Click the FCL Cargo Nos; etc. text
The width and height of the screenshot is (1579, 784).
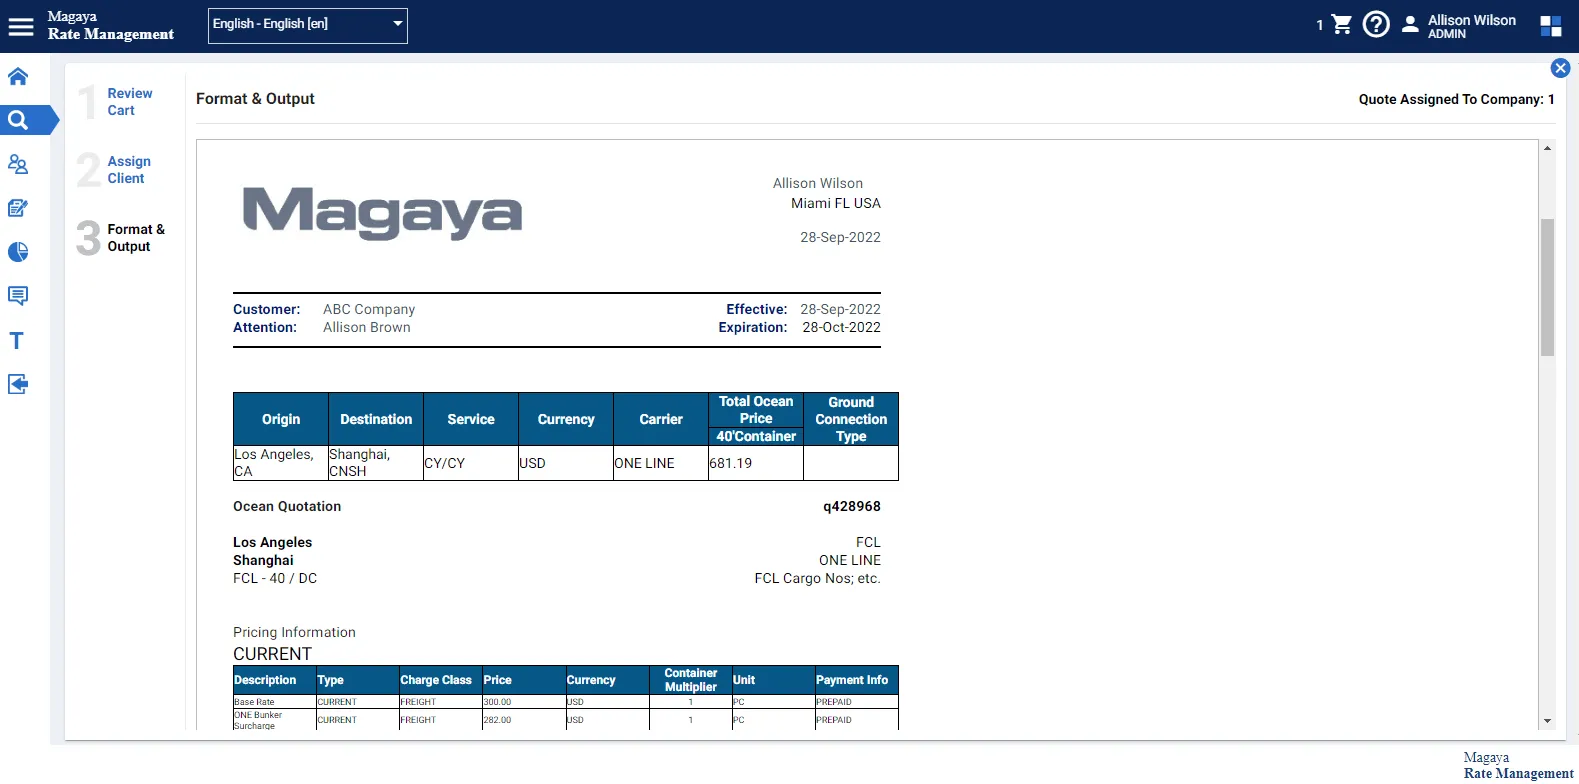pos(818,578)
